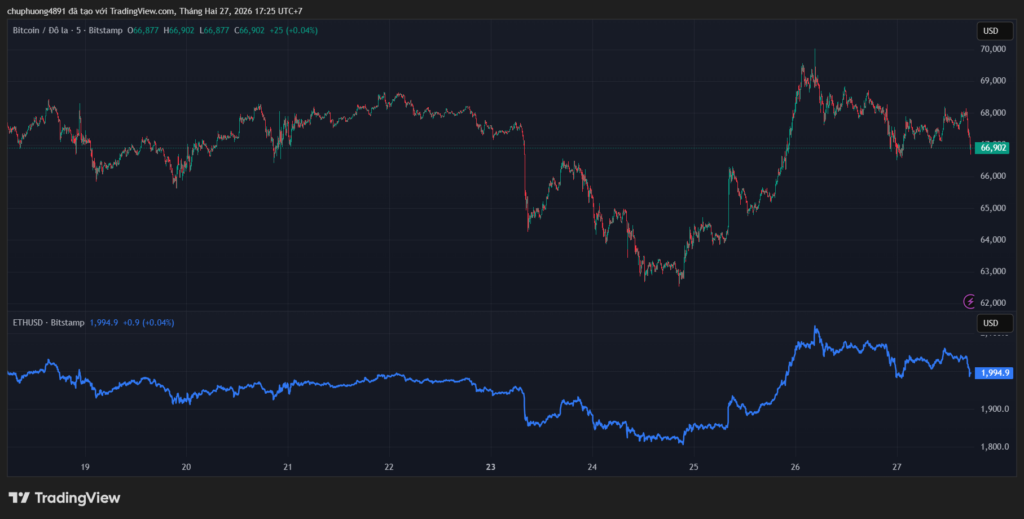
Task: Click the 65,000 level on price scale
Action: pyautogui.click(x=991, y=208)
